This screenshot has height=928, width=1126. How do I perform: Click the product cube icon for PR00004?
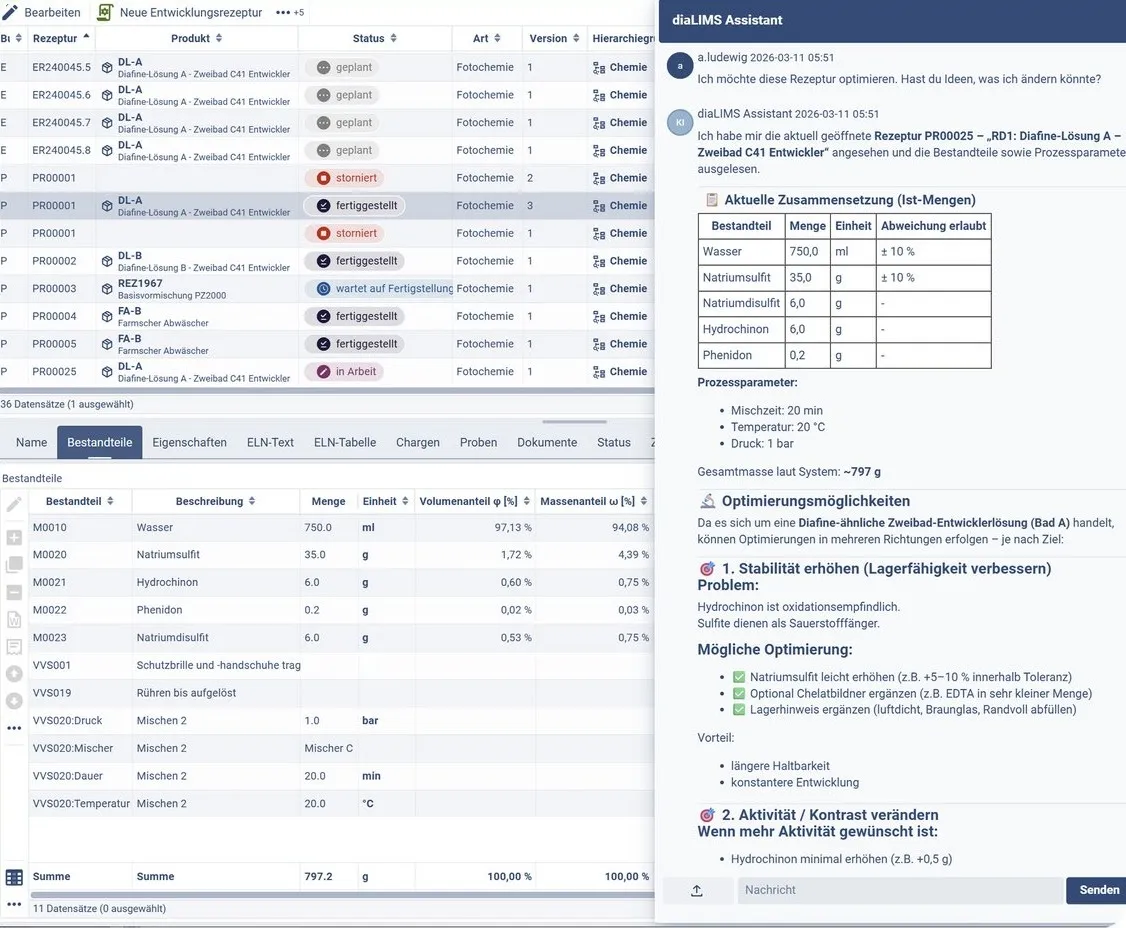pyautogui.click(x=107, y=317)
